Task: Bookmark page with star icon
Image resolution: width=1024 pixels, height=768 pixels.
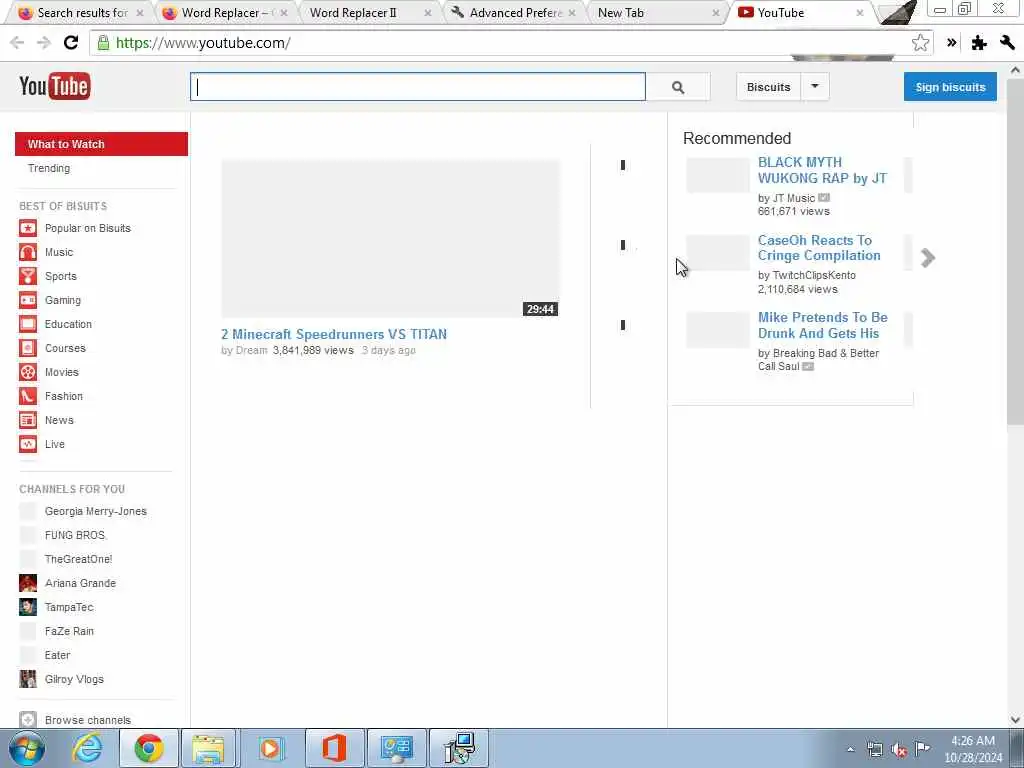Action: (920, 43)
